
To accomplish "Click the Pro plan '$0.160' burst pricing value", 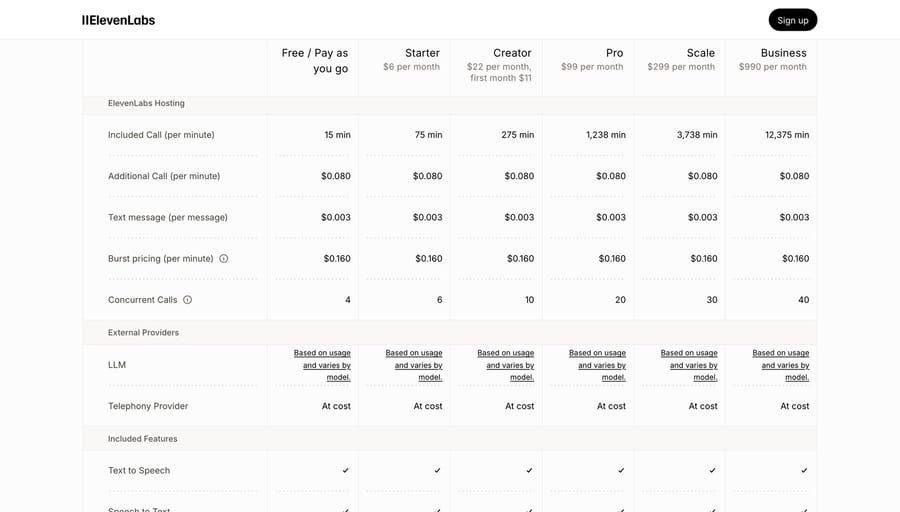I will [x=612, y=259].
